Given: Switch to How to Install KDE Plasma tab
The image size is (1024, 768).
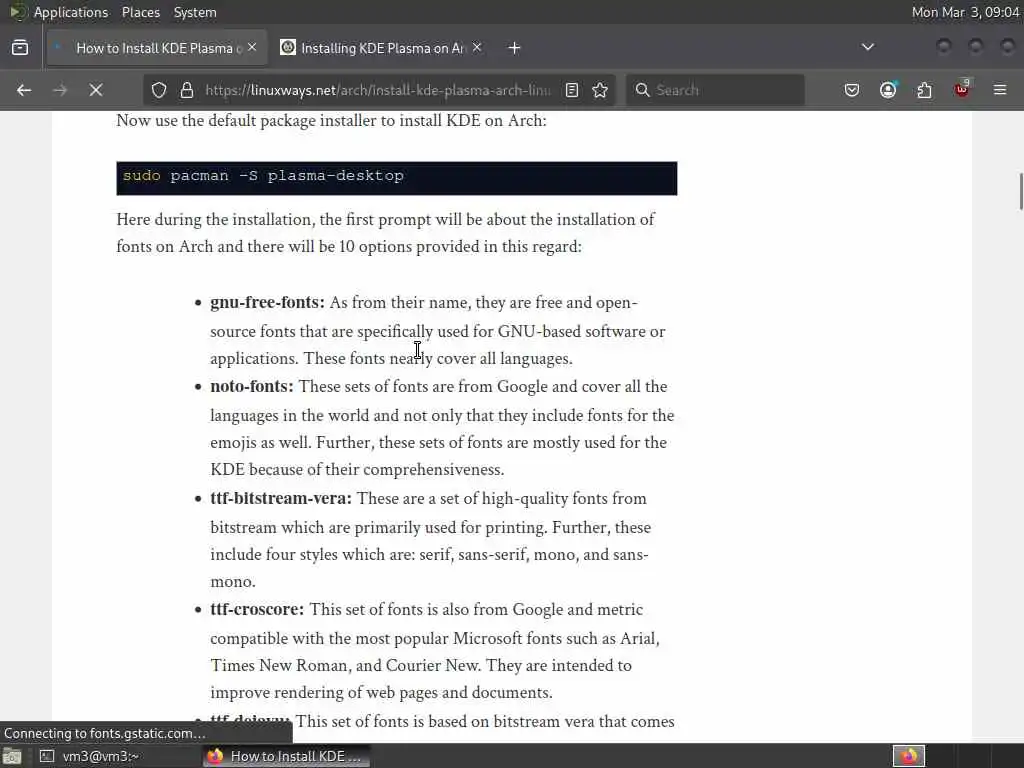Looking at the screenshot, I should [157, 48].
